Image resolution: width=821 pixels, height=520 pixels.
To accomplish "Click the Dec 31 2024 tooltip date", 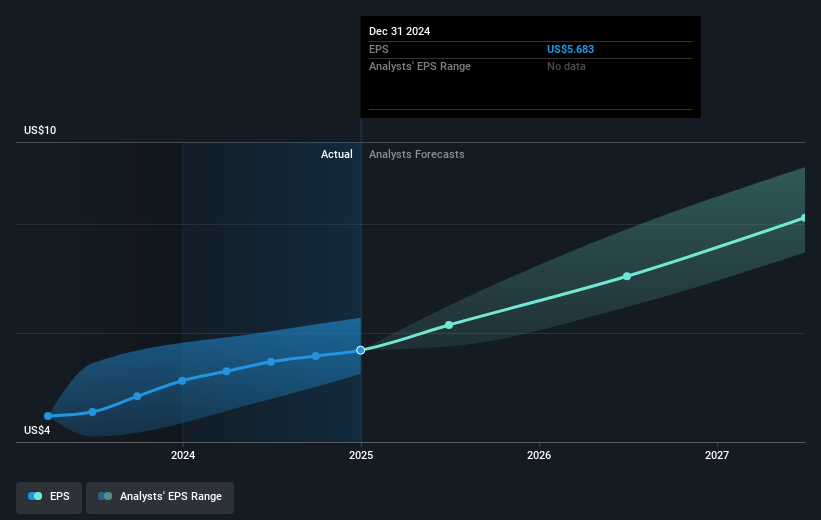I will (x=400, y=31).
